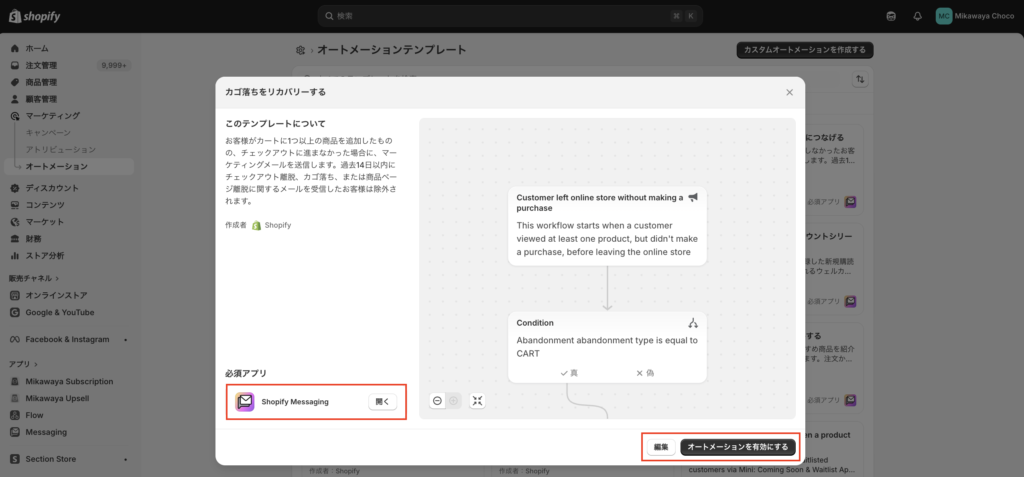Click the branch icon on Condition card
This screenshot has width=1024, height=477.
click(693, 323)
